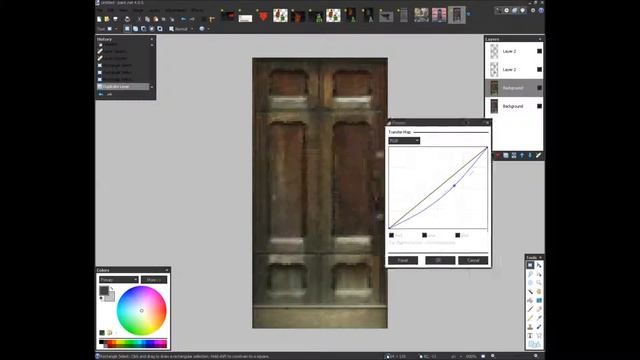Image resolution: width=640 pixels, height=360 pixels.
Task: Pick a color from the color wheel
Action: pos(142,311)
